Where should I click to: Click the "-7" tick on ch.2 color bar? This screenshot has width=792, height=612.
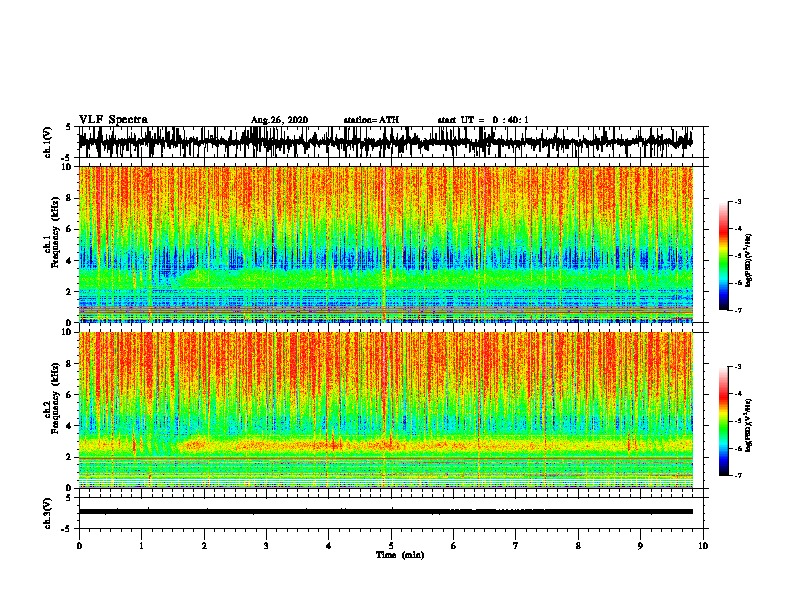point(738,475)
